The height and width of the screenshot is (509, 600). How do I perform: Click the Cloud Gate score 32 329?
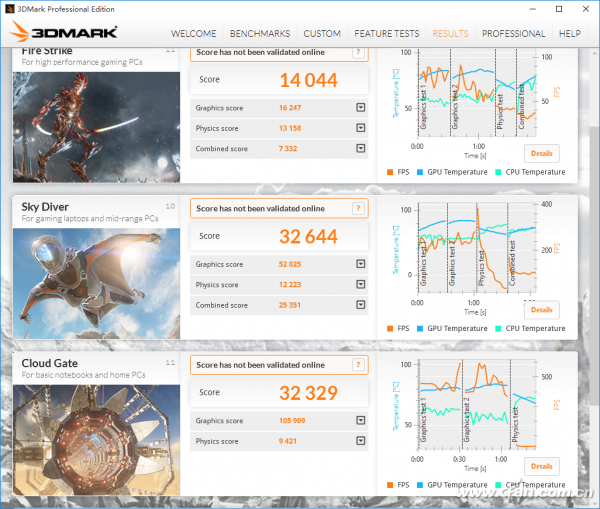click(308, 393)
